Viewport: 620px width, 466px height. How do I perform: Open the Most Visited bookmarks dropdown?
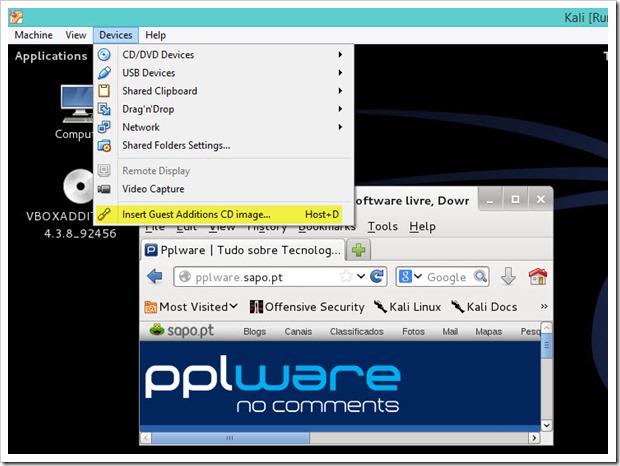pyautogui.click(x=191, y=307)
